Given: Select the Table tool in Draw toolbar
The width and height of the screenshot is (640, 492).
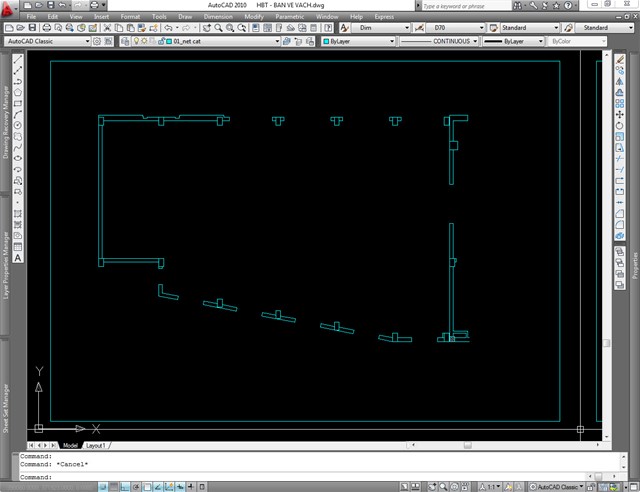Looking at the screenshot, I should pyautogui.click(x=18, y=247).
